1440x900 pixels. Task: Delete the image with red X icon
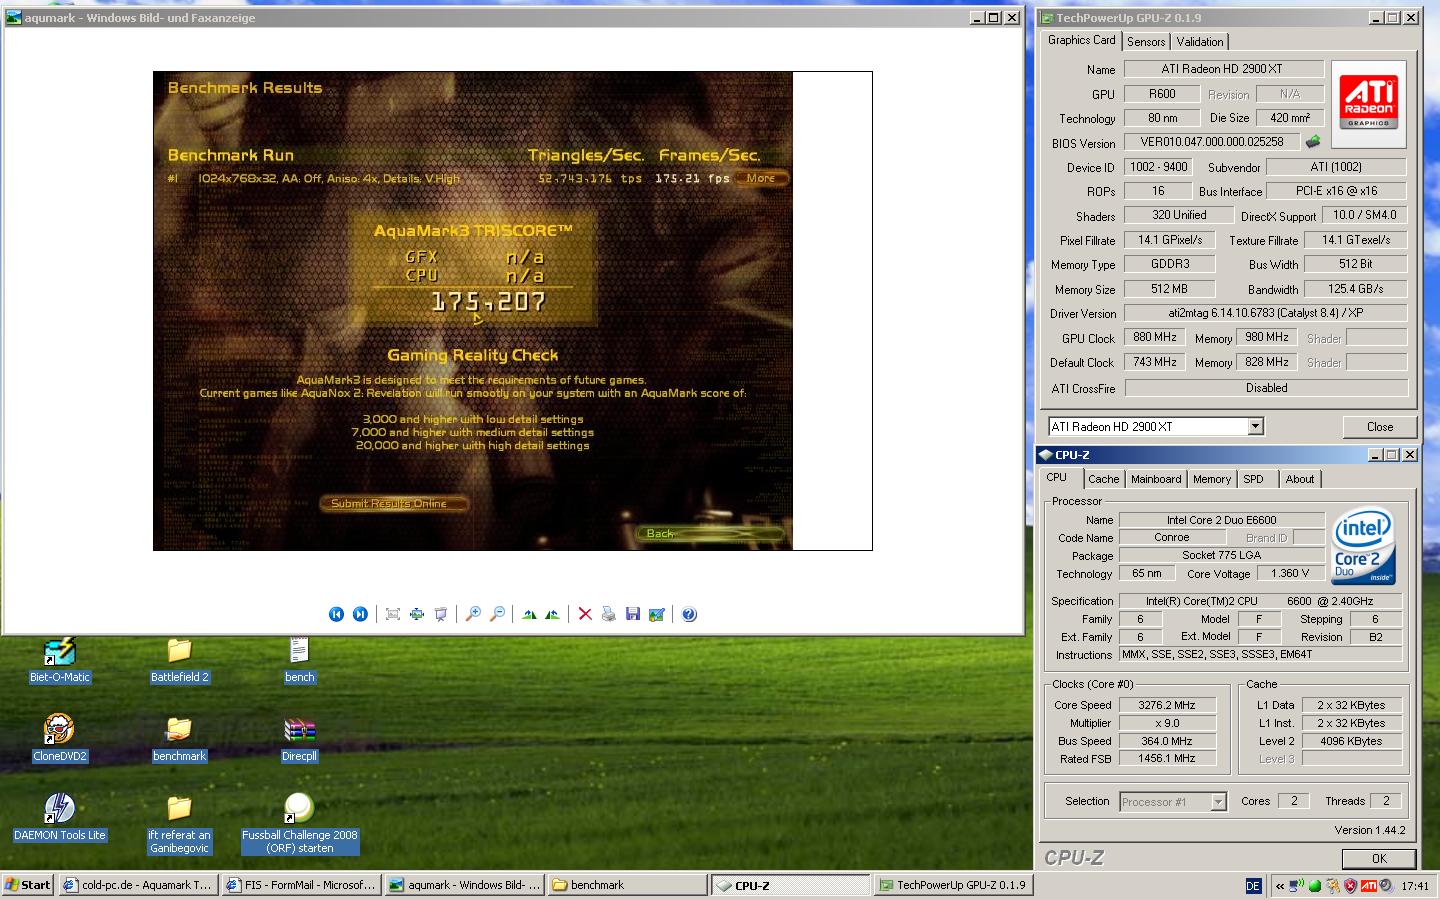click(585, 614)
